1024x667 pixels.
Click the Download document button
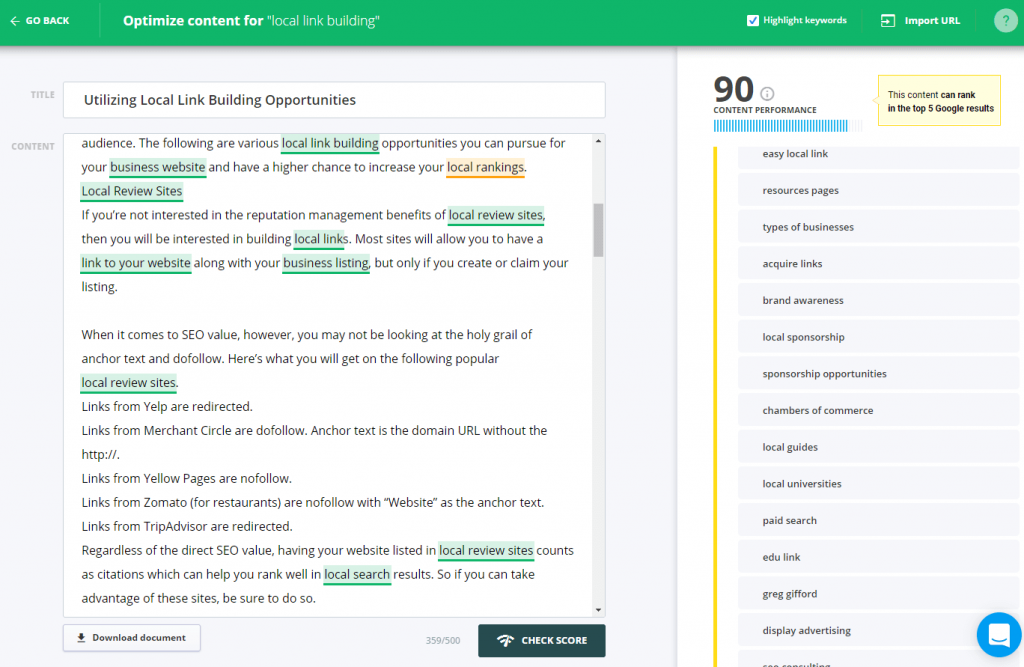[x=131, y=638]
